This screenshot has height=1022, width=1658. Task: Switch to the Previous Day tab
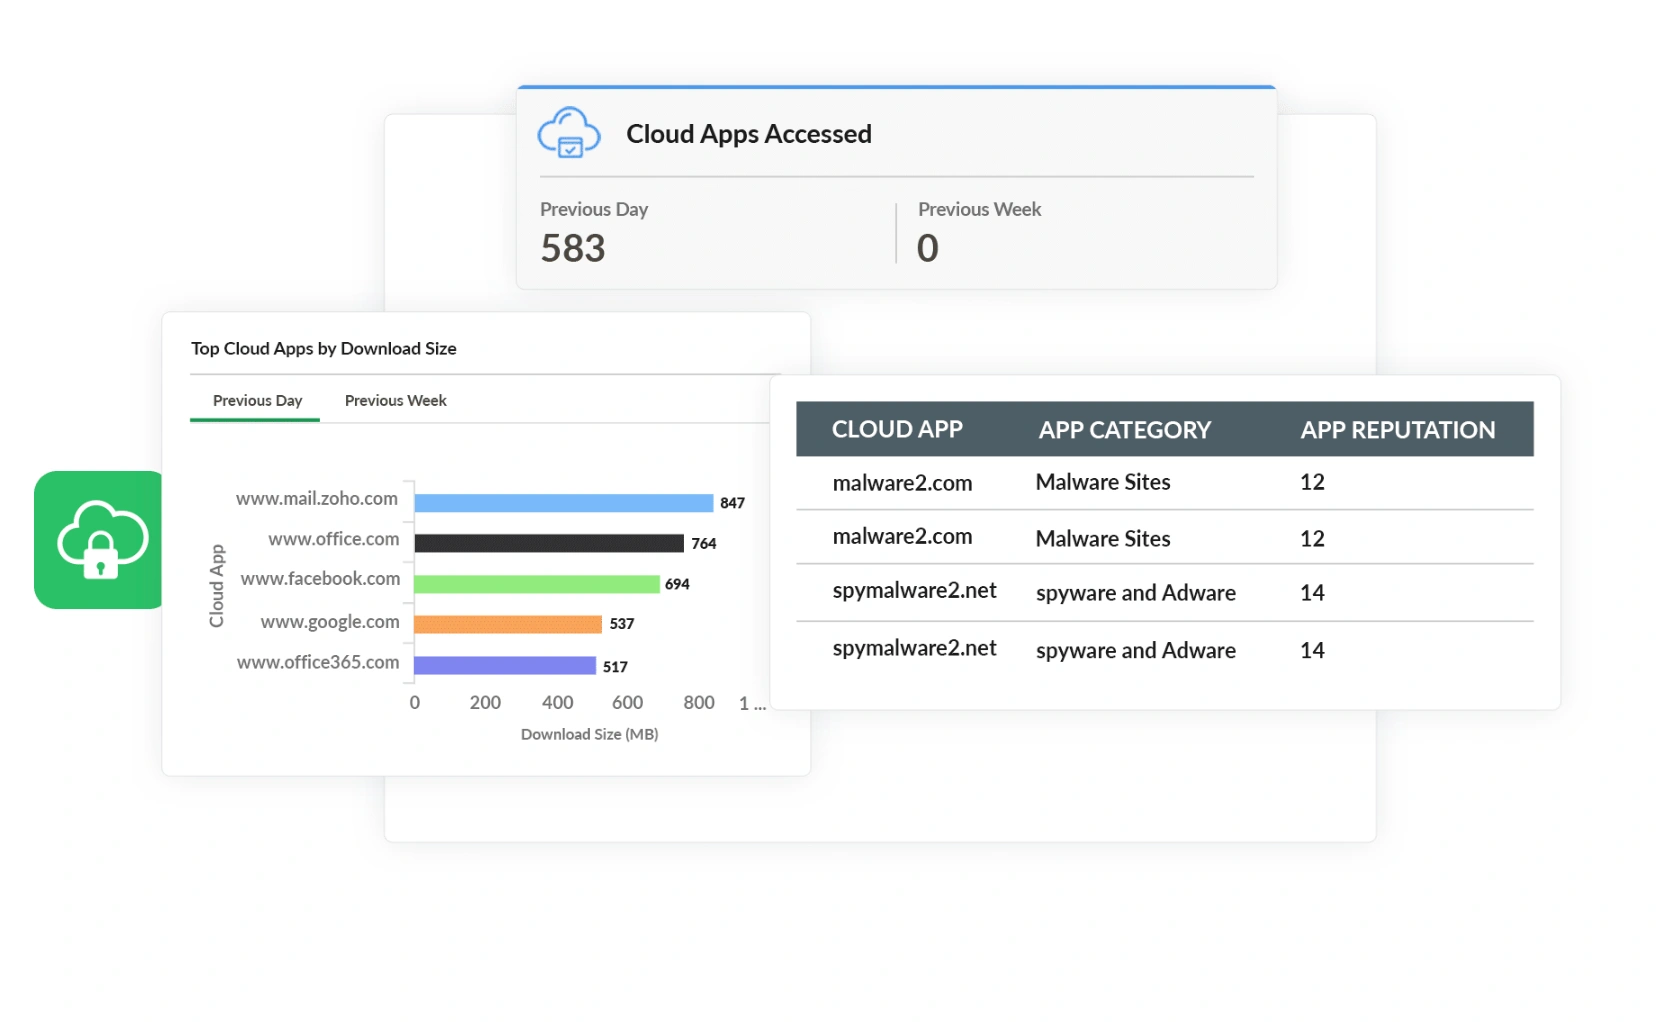(x=257, y=401)
